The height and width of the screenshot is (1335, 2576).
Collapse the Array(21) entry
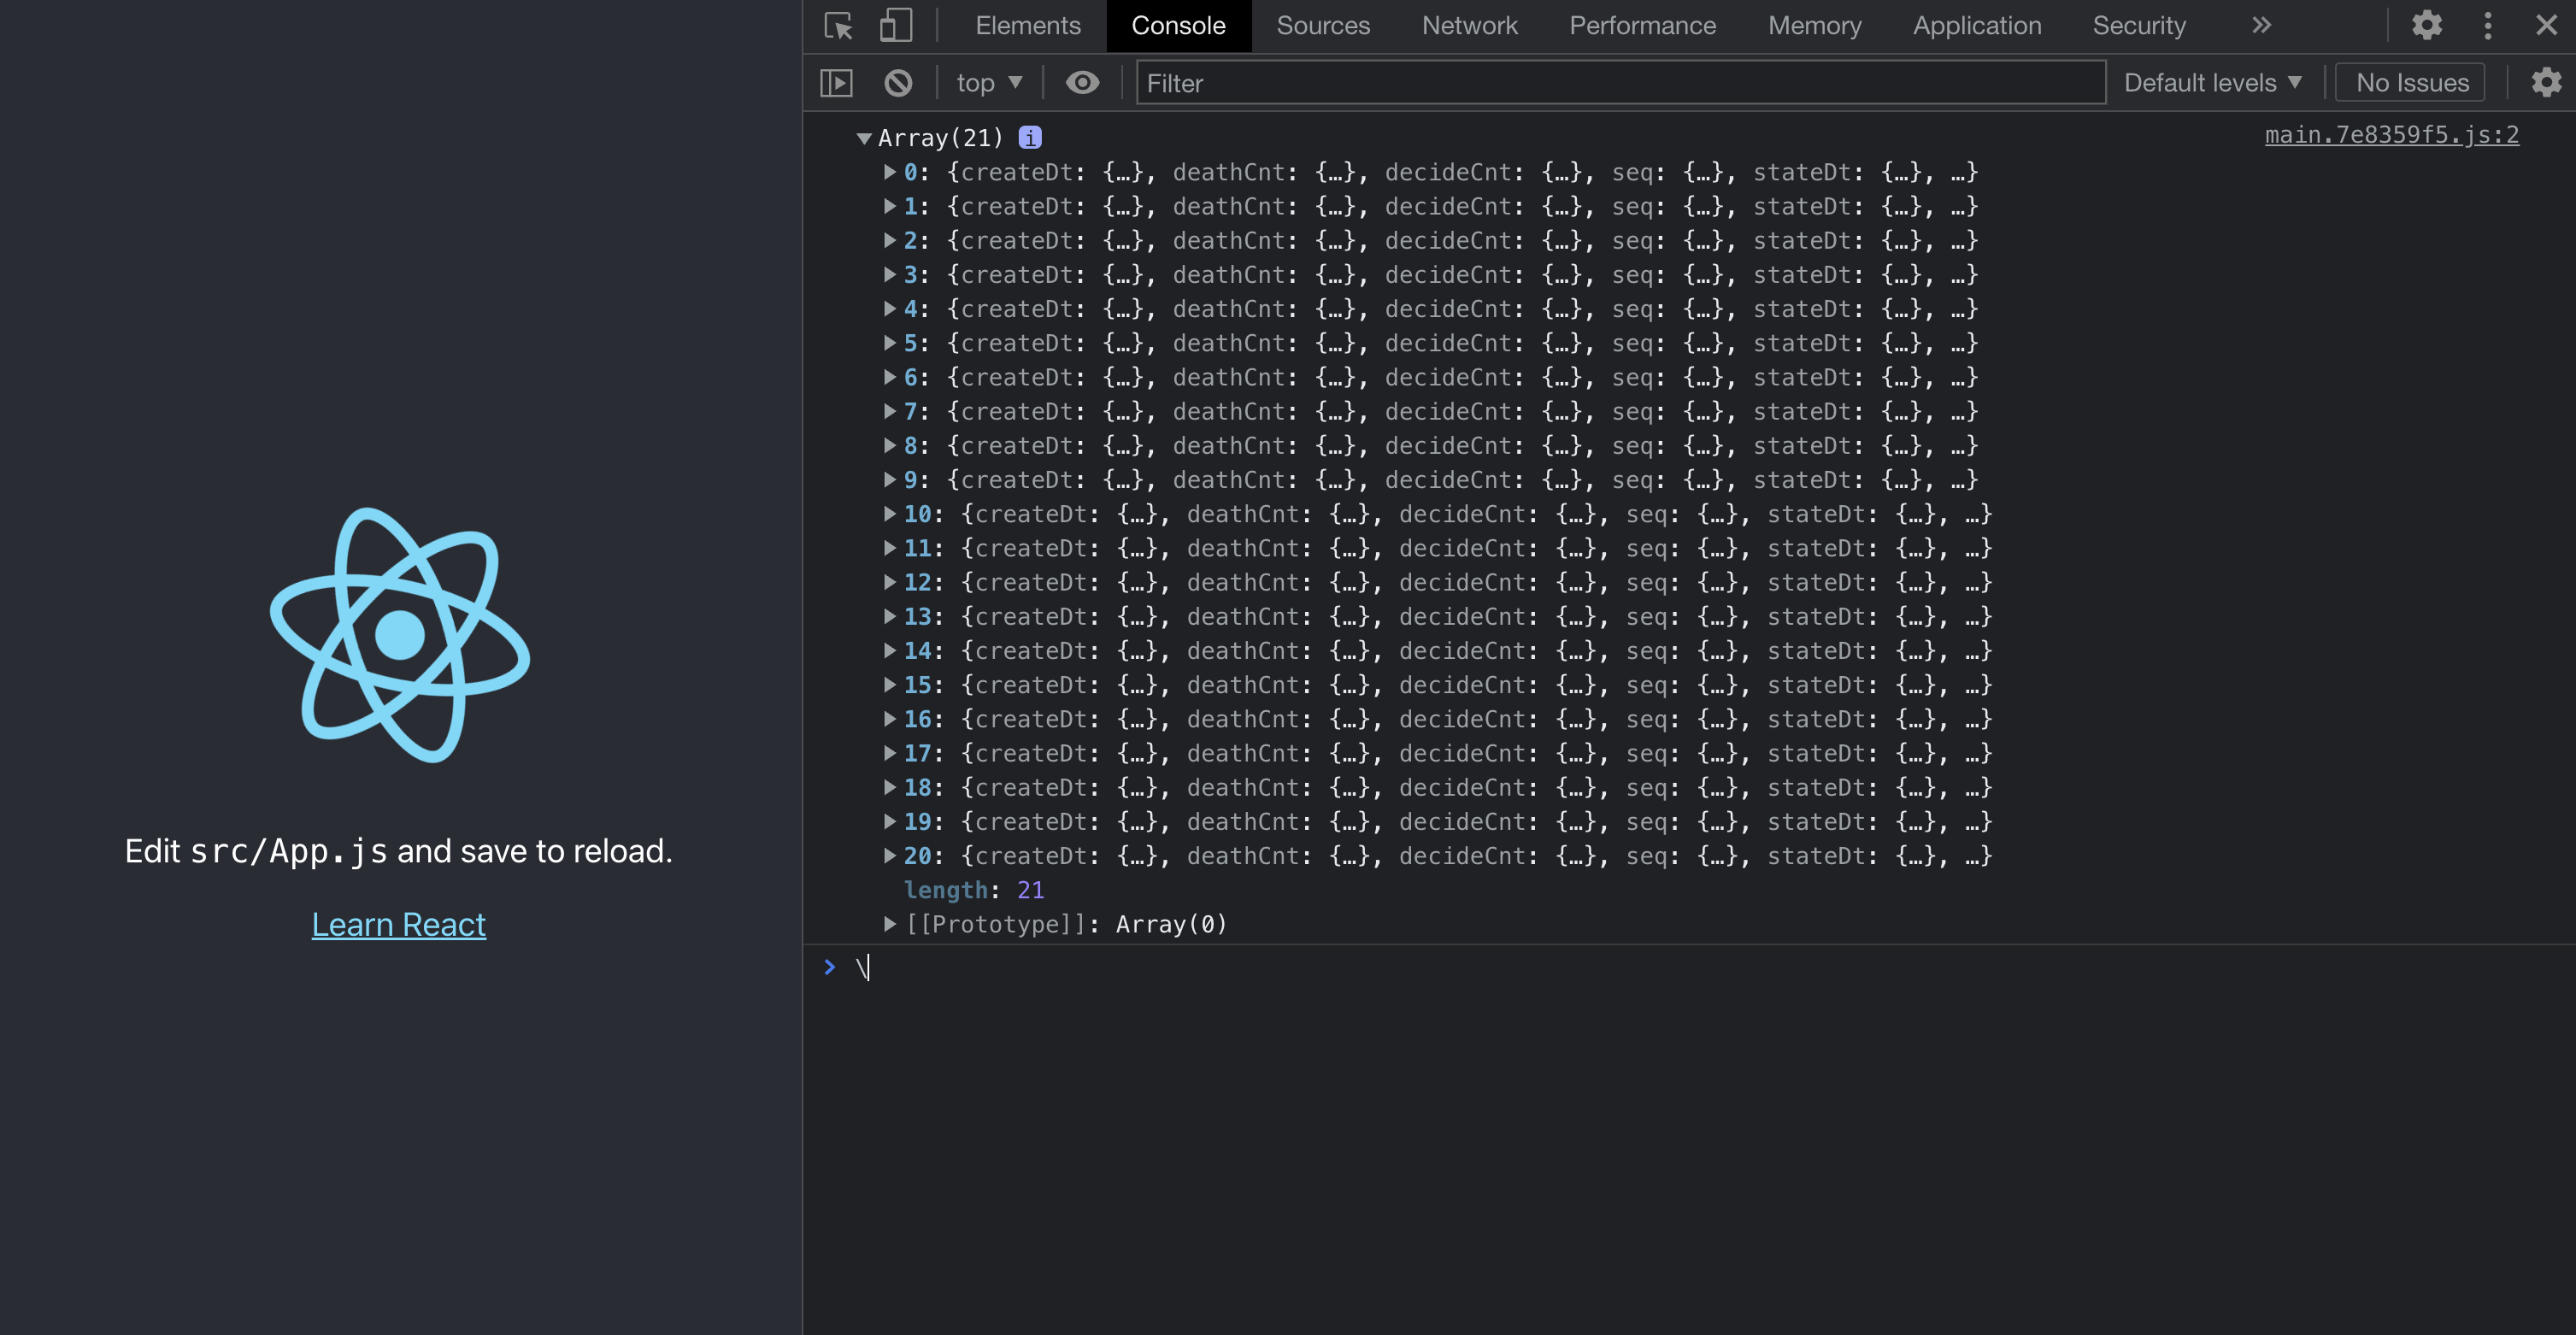[x=864, y=138]
